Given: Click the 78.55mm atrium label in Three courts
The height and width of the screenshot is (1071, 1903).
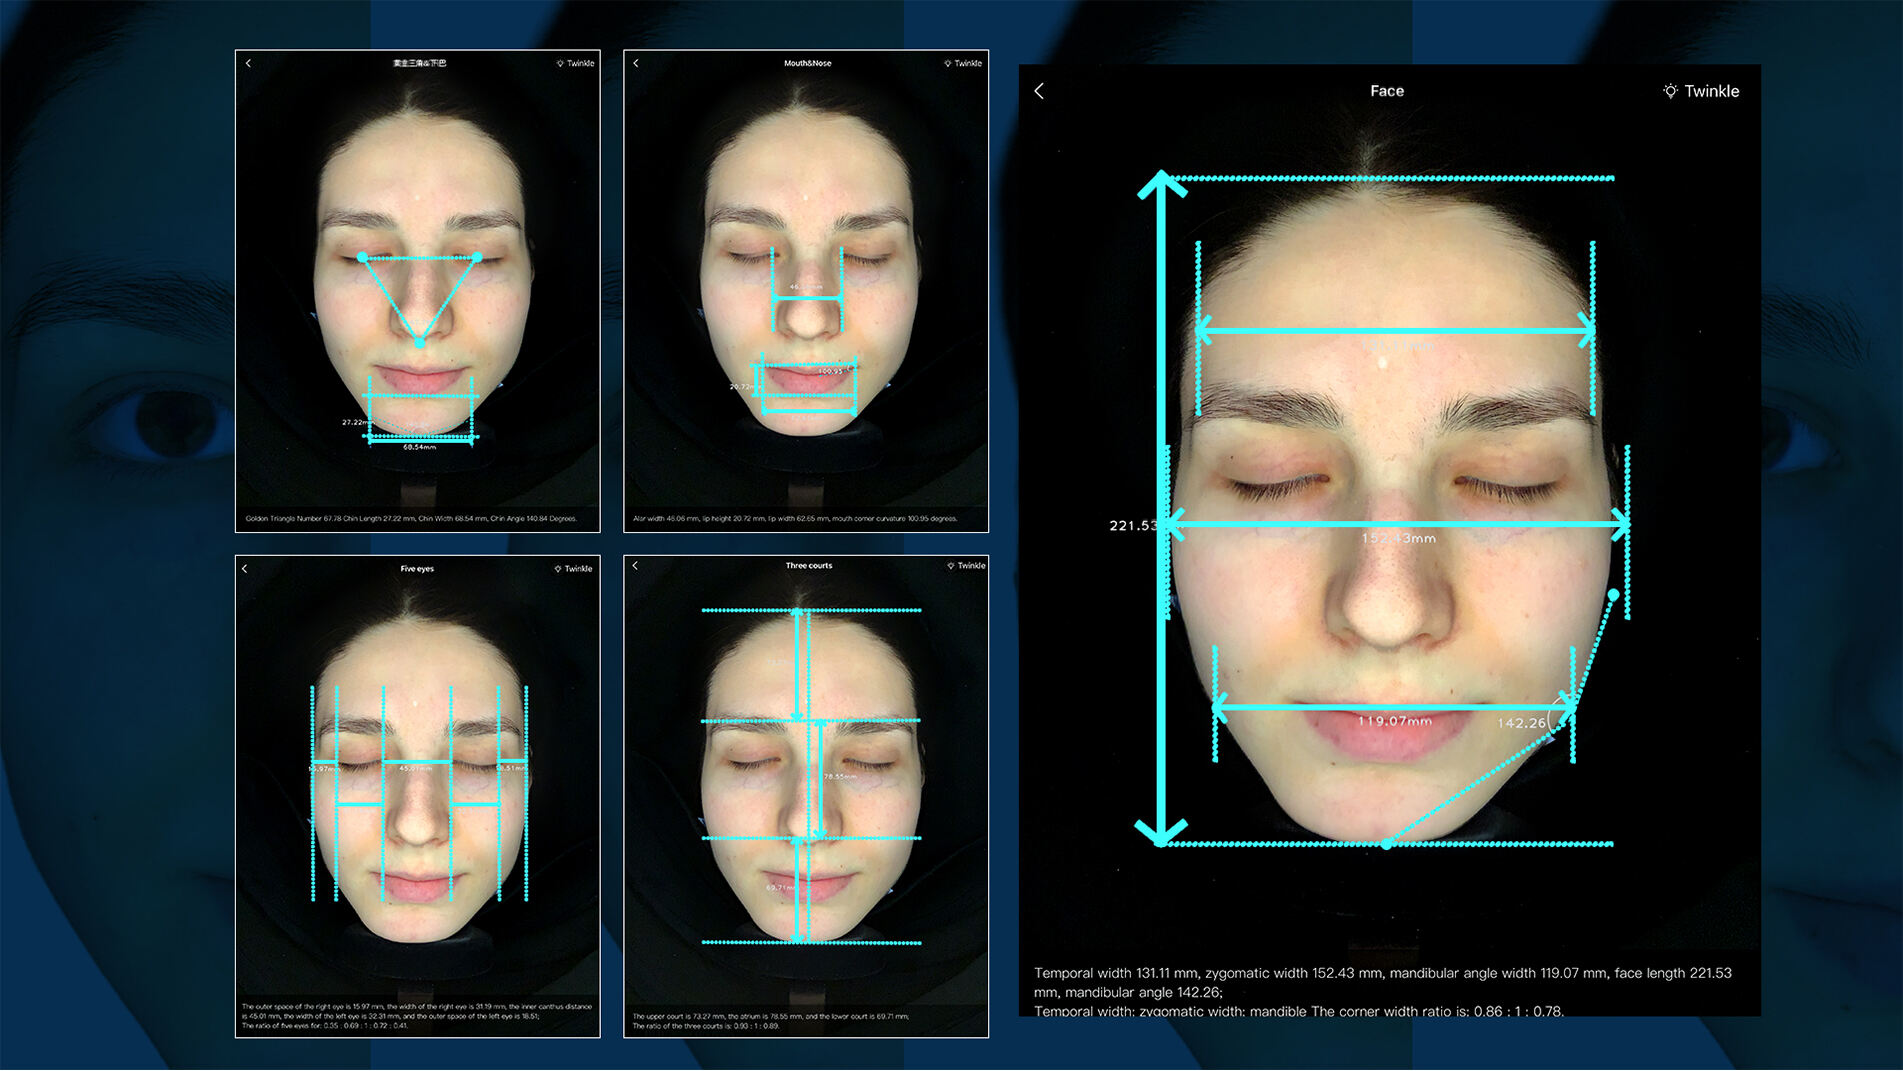Looking at the screenshot, I should pyautogui.click(x=840, y=776).
